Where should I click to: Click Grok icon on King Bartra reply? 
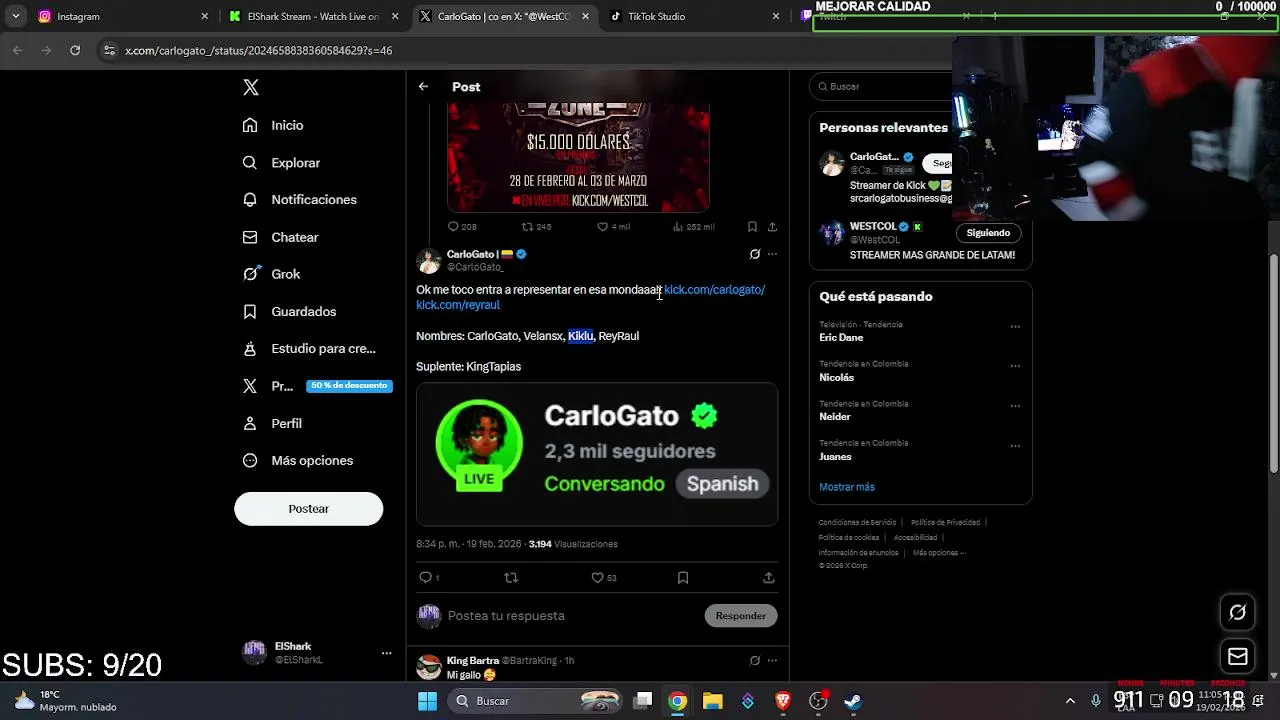tap(755, 660)
